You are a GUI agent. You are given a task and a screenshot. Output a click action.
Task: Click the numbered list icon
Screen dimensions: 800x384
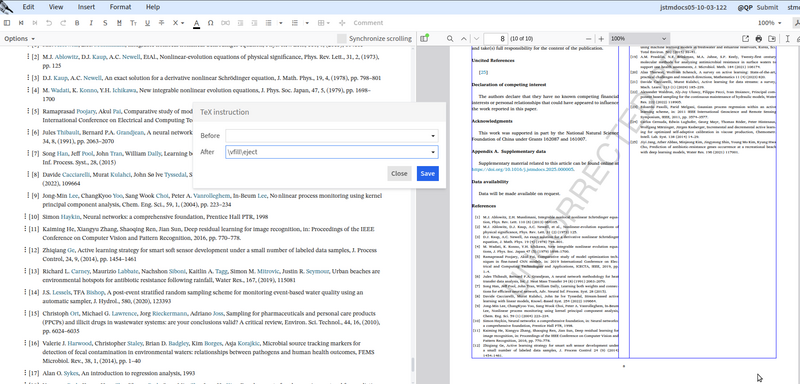coord(294,23)
